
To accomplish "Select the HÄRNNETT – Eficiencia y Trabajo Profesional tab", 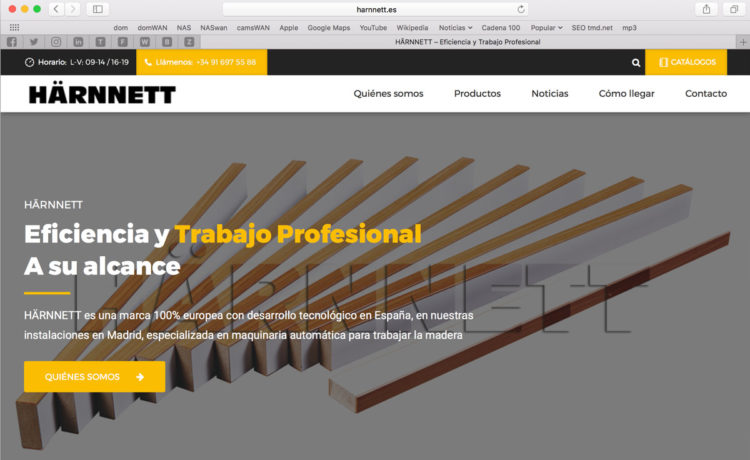I will [x=468, y=42].
